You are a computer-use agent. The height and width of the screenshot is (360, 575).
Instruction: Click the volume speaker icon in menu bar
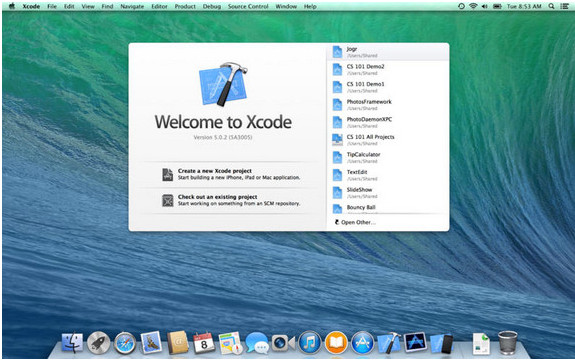[485, 6]
